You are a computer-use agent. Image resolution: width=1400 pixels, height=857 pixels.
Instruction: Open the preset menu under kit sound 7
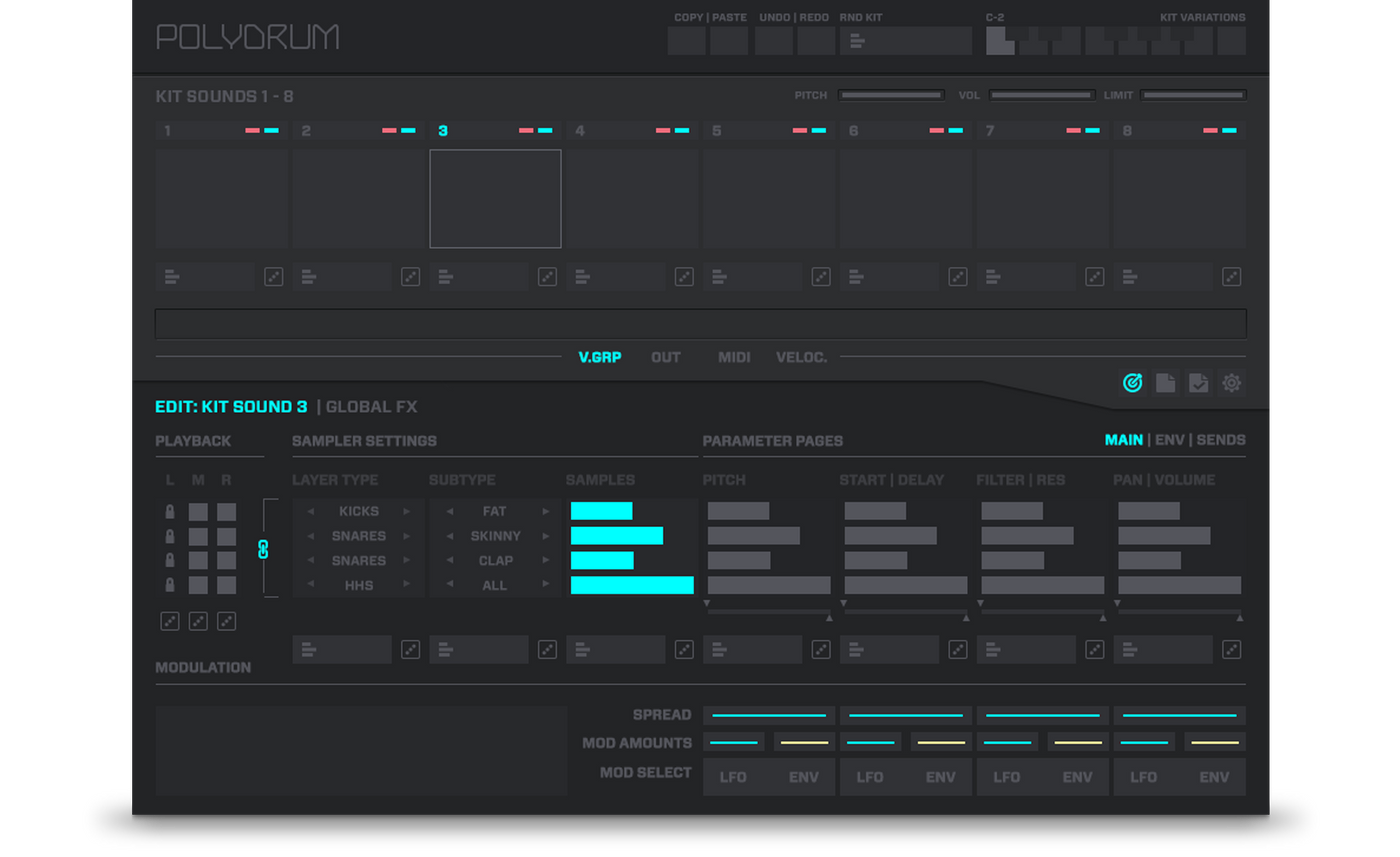[x=1027, y=277]
